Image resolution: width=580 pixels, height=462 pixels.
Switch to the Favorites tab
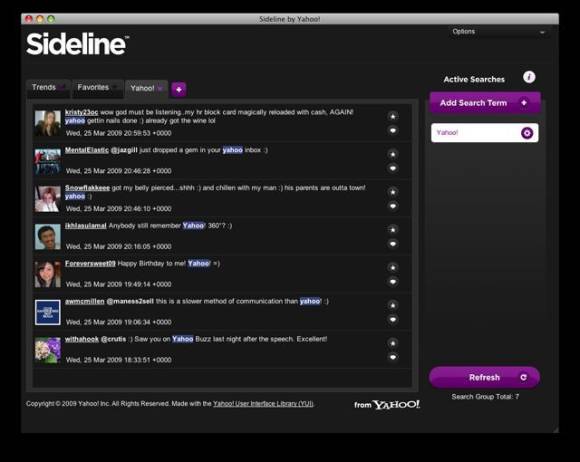tap(93, 88)
